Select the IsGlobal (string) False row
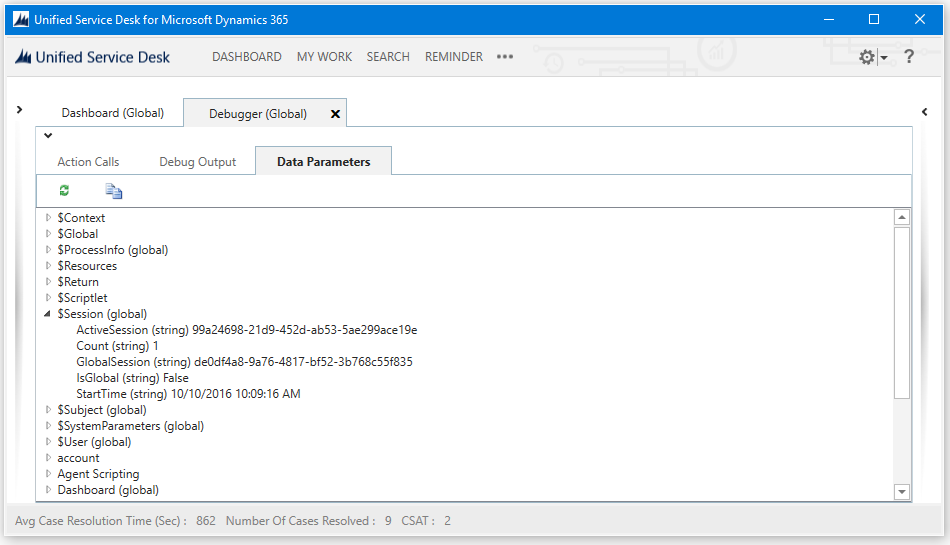This screenshot has width=950, height=545. tap(132, 378)
